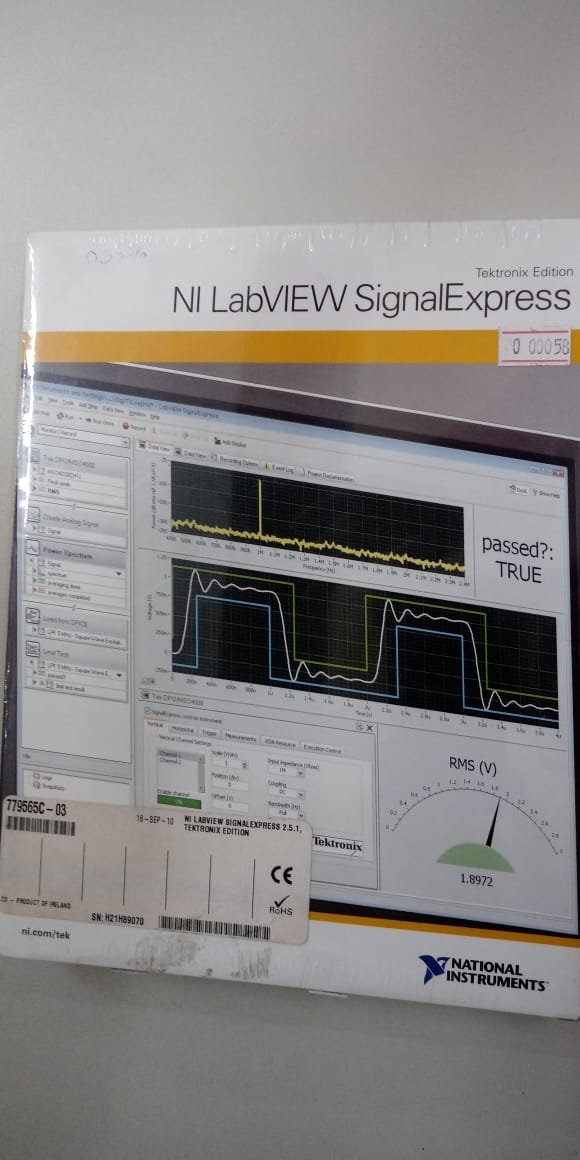This screenshot has width=580, height=1160.
Task: Click the Run button in toolbar
Action: pos(67,417)
